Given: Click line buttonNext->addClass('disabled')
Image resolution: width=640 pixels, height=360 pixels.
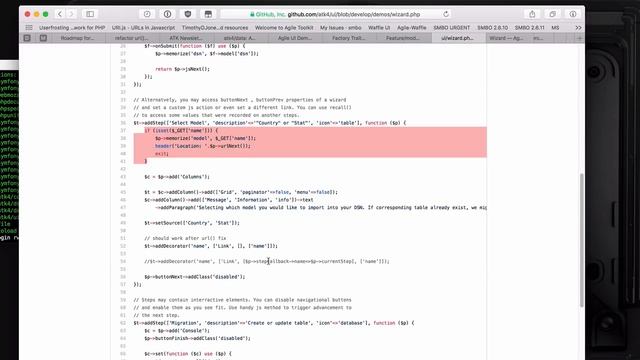Looking at the screenshot, I should tap(195, 277).
